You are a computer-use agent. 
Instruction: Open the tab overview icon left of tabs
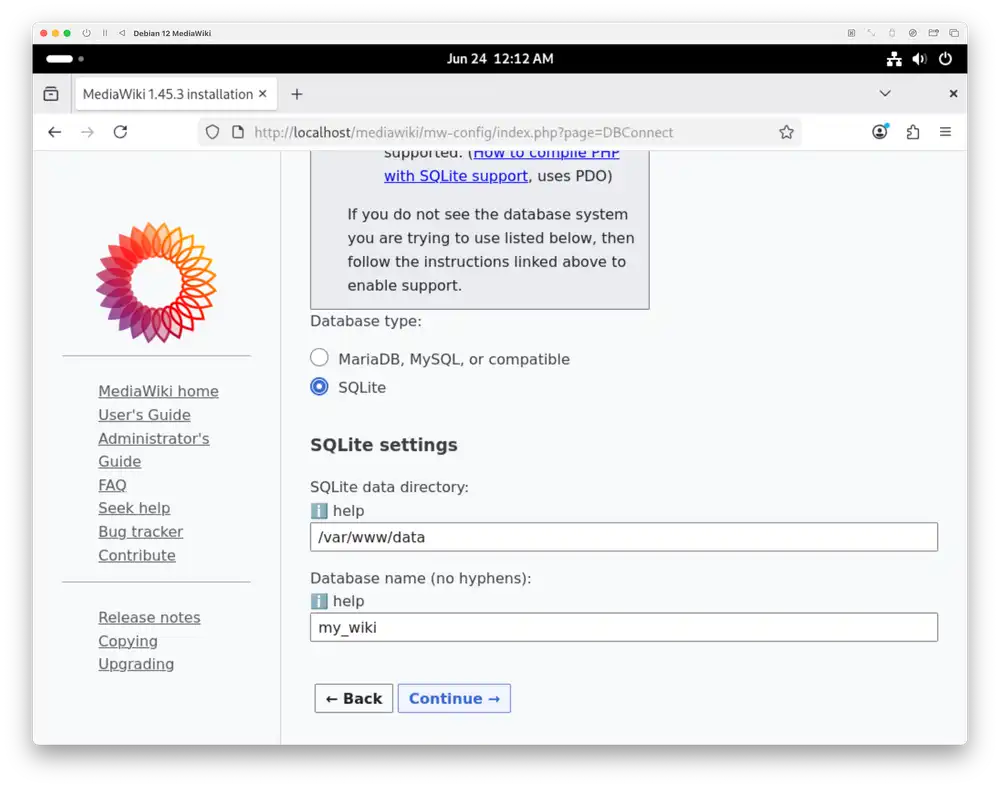click(51, 94)
